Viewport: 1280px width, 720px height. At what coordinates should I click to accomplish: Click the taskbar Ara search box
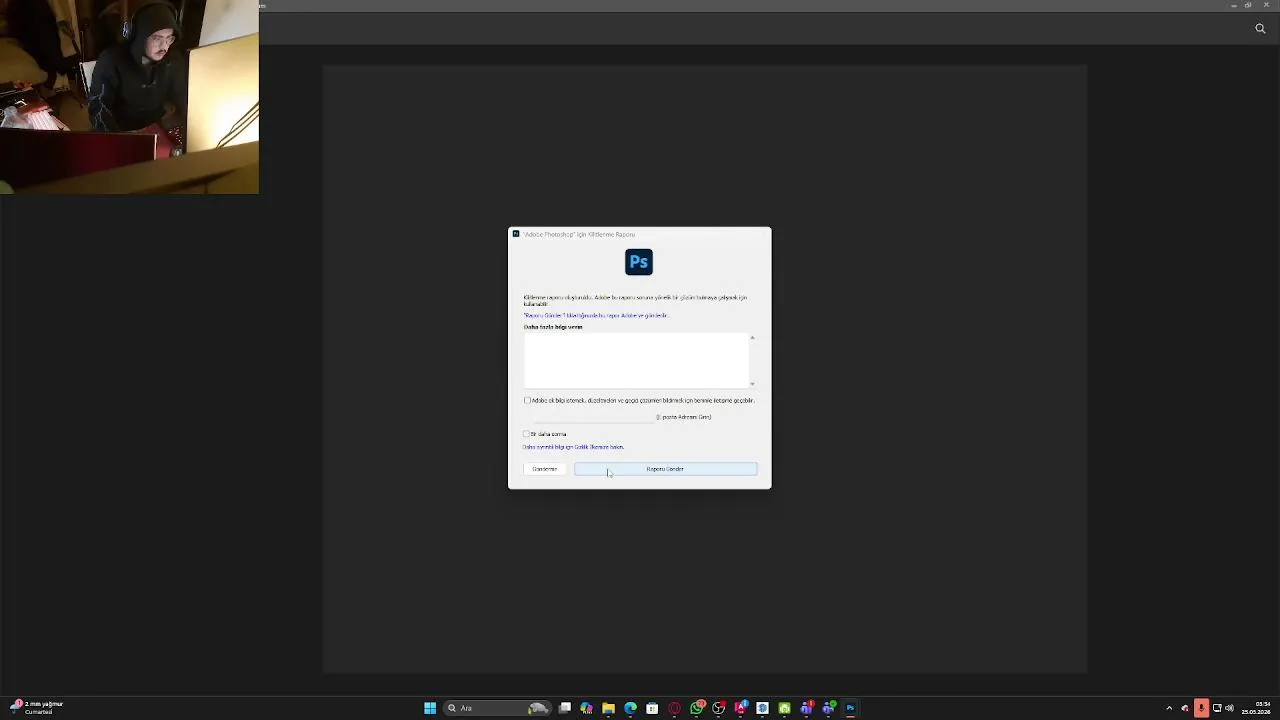[x=498, y=708]
